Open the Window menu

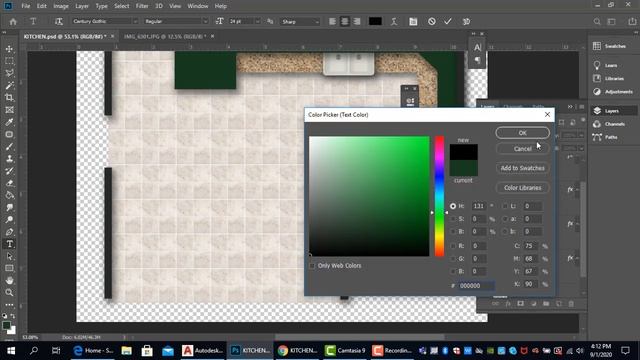pyautogui.click(x=198, y=6)
